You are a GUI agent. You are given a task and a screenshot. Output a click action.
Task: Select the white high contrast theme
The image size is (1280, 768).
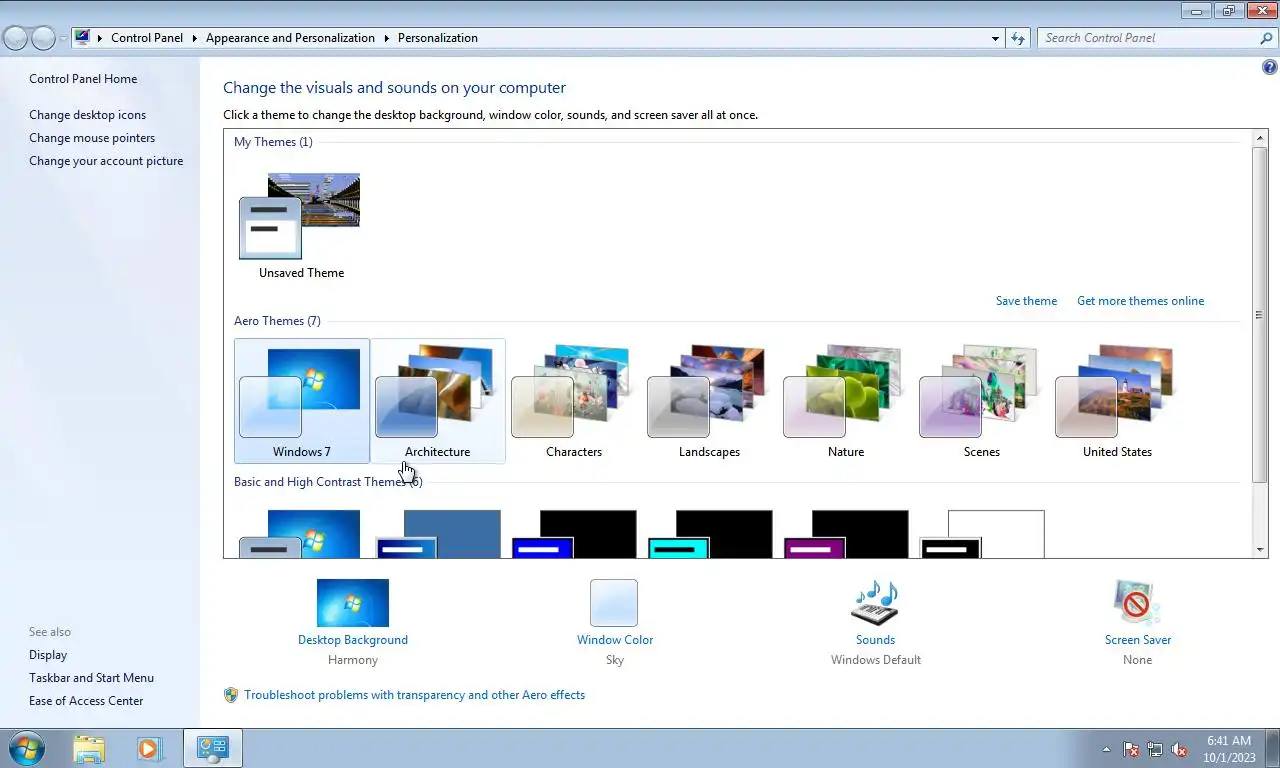pos(982,533)
